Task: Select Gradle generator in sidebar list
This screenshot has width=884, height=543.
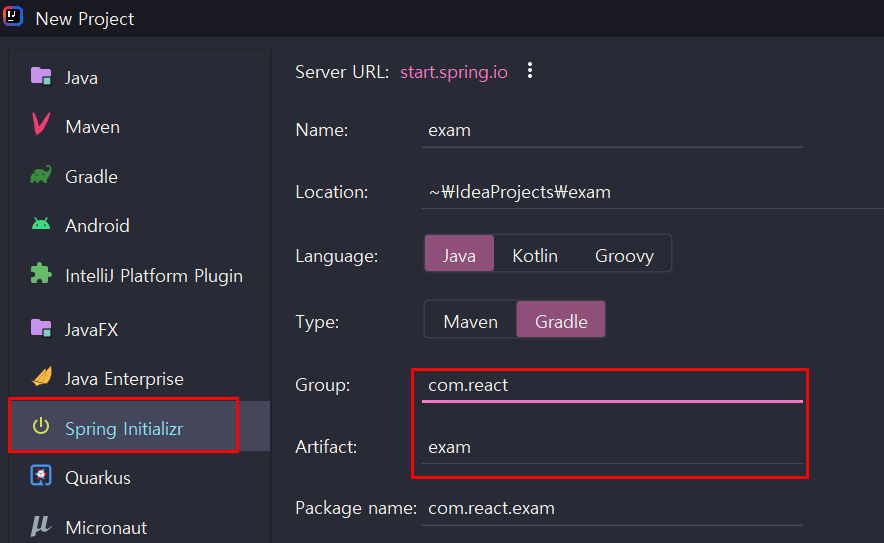Action: pyautogui.click(x=140, y=176)
